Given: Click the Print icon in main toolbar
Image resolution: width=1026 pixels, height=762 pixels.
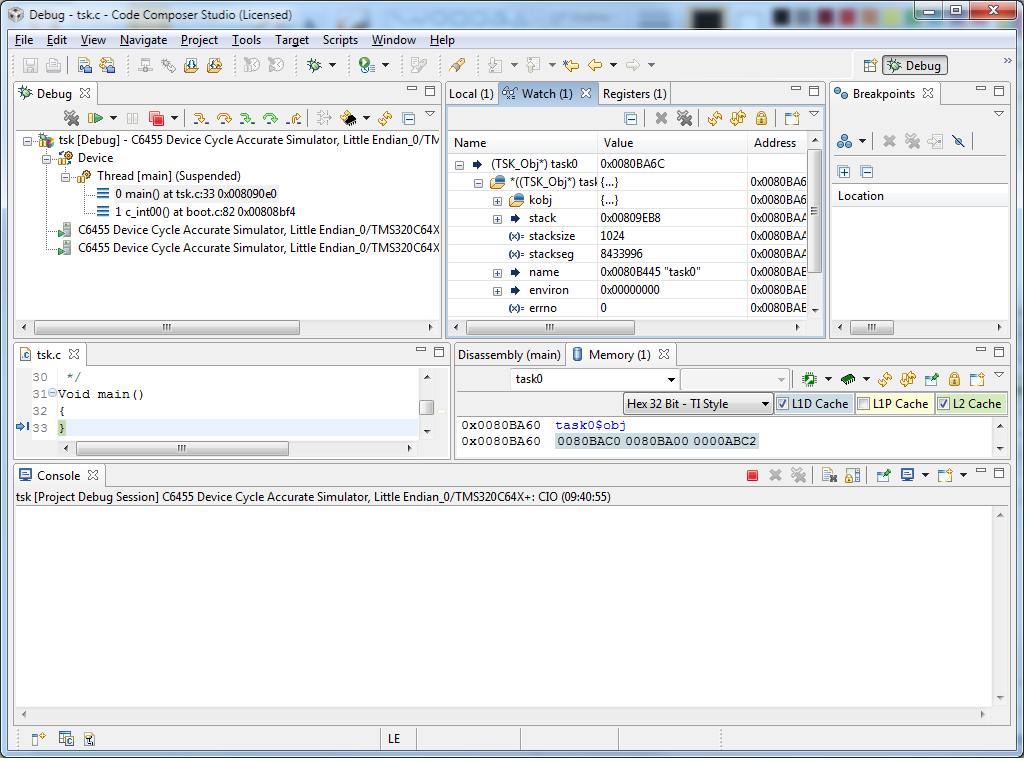Looking at the screenshot, I should (x=54, y=65).
